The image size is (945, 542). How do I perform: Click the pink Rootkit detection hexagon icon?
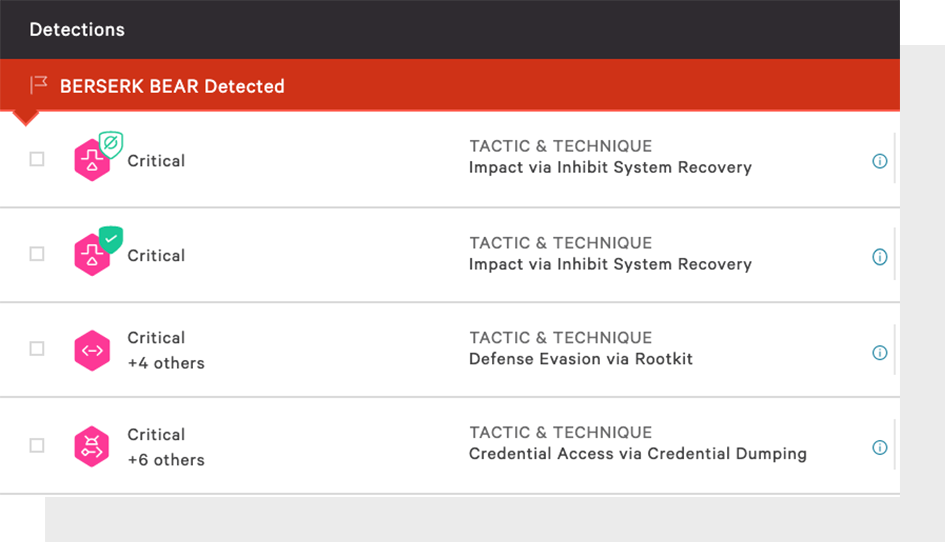(92, 350)
